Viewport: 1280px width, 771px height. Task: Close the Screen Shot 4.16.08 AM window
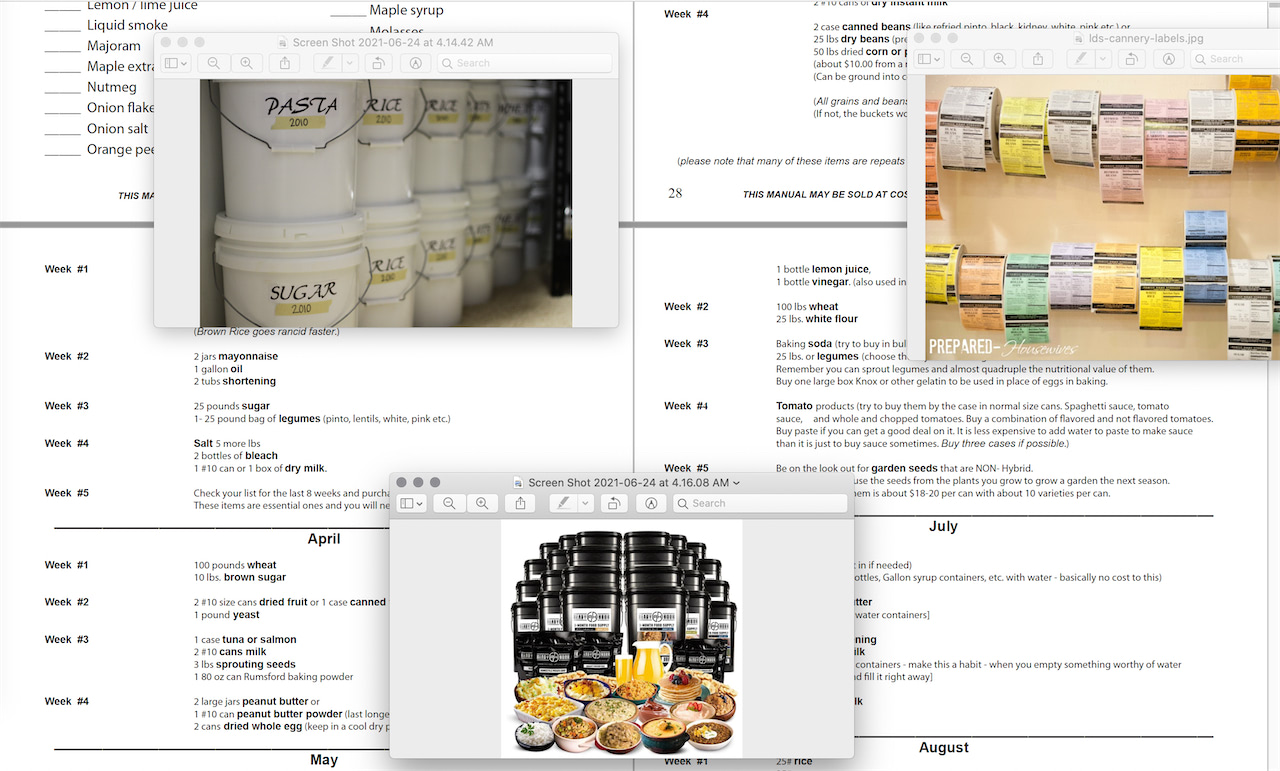click(402, 482)
